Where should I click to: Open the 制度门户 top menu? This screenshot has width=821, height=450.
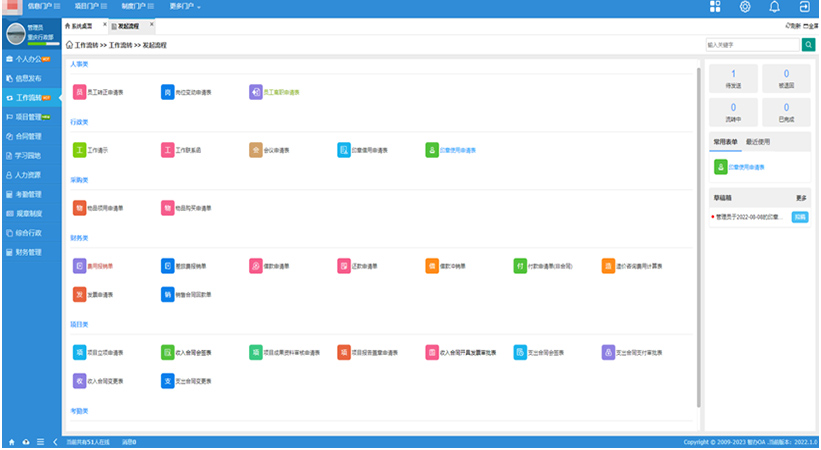click(138, 6)
